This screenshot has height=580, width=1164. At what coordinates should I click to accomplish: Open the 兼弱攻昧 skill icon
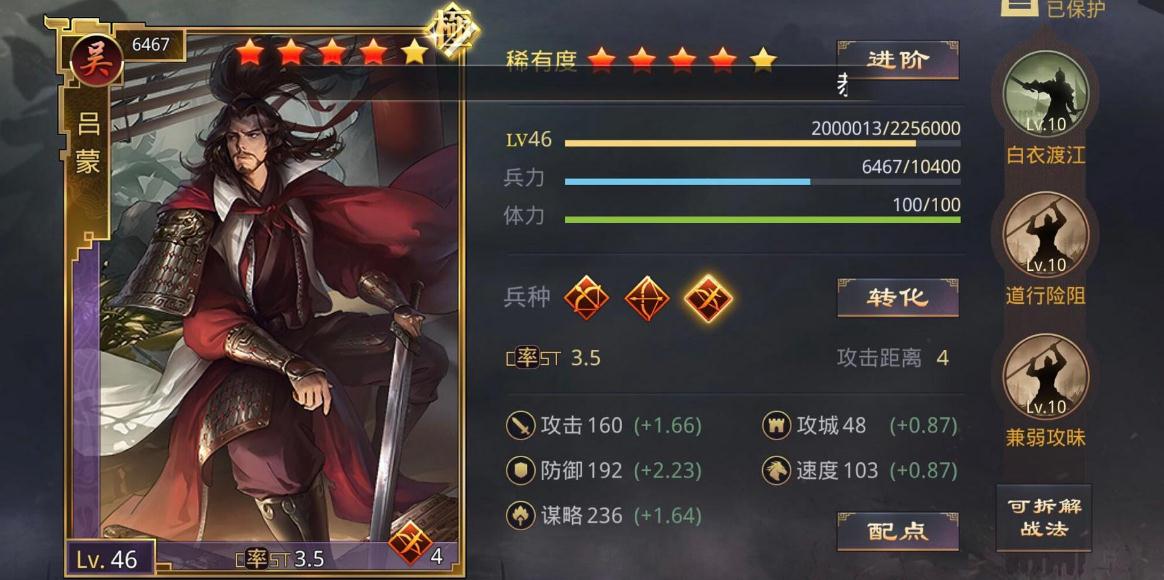(x=1046, y=377)
